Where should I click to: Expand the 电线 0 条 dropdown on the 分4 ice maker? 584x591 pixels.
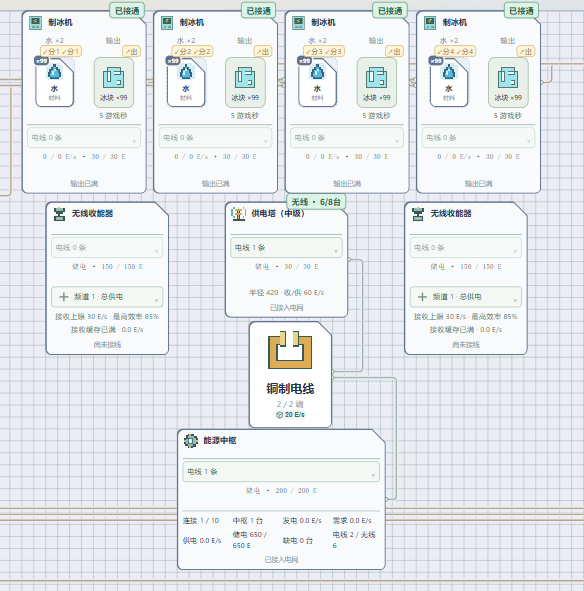point(478,138)
